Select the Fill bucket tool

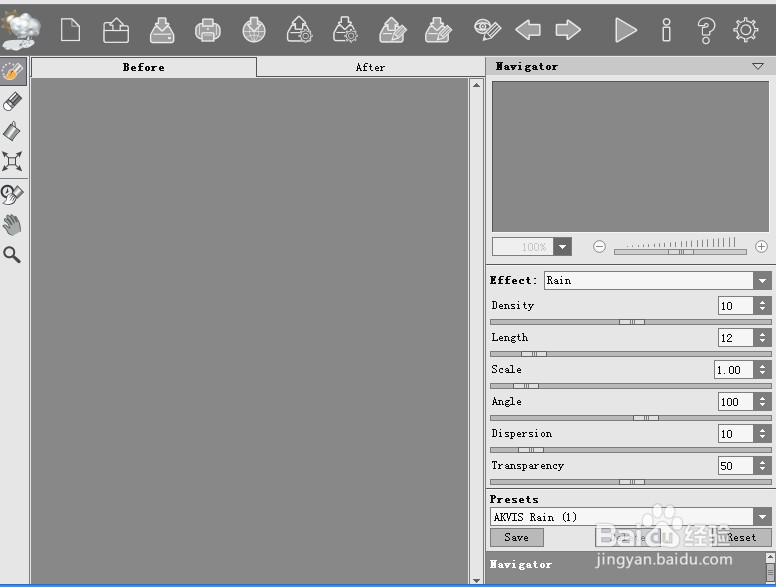[12, 131]
